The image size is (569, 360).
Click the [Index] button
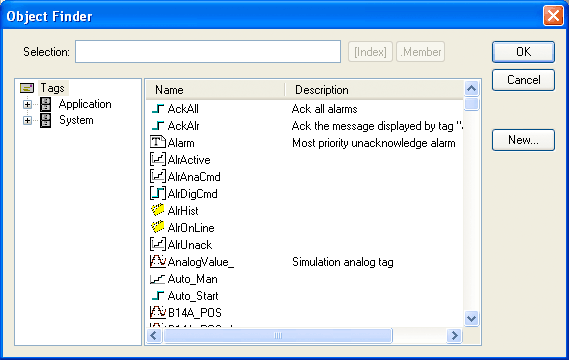pos(370,52)
